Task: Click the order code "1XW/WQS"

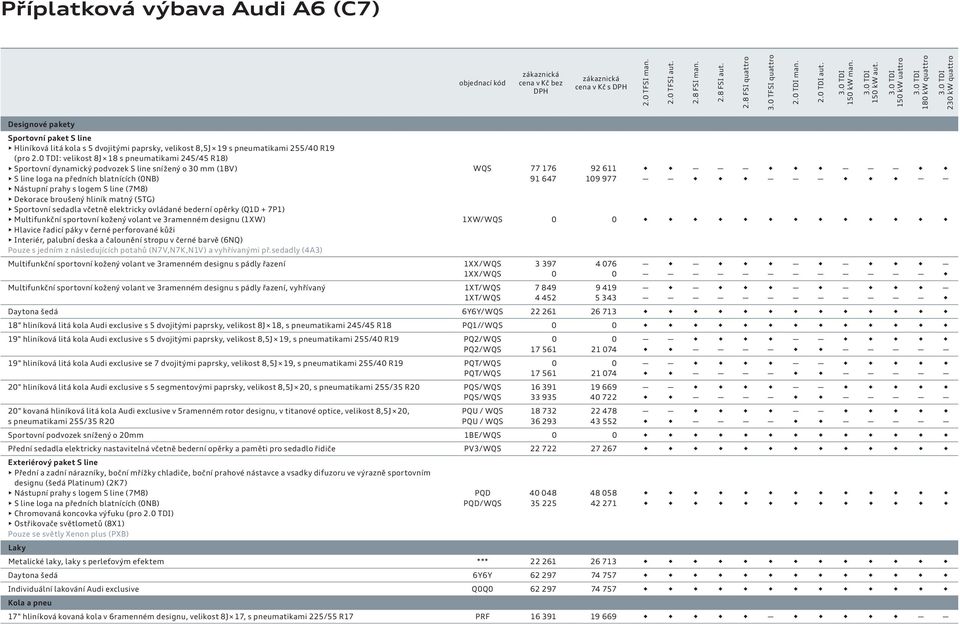Action: (x=482, y=219)
